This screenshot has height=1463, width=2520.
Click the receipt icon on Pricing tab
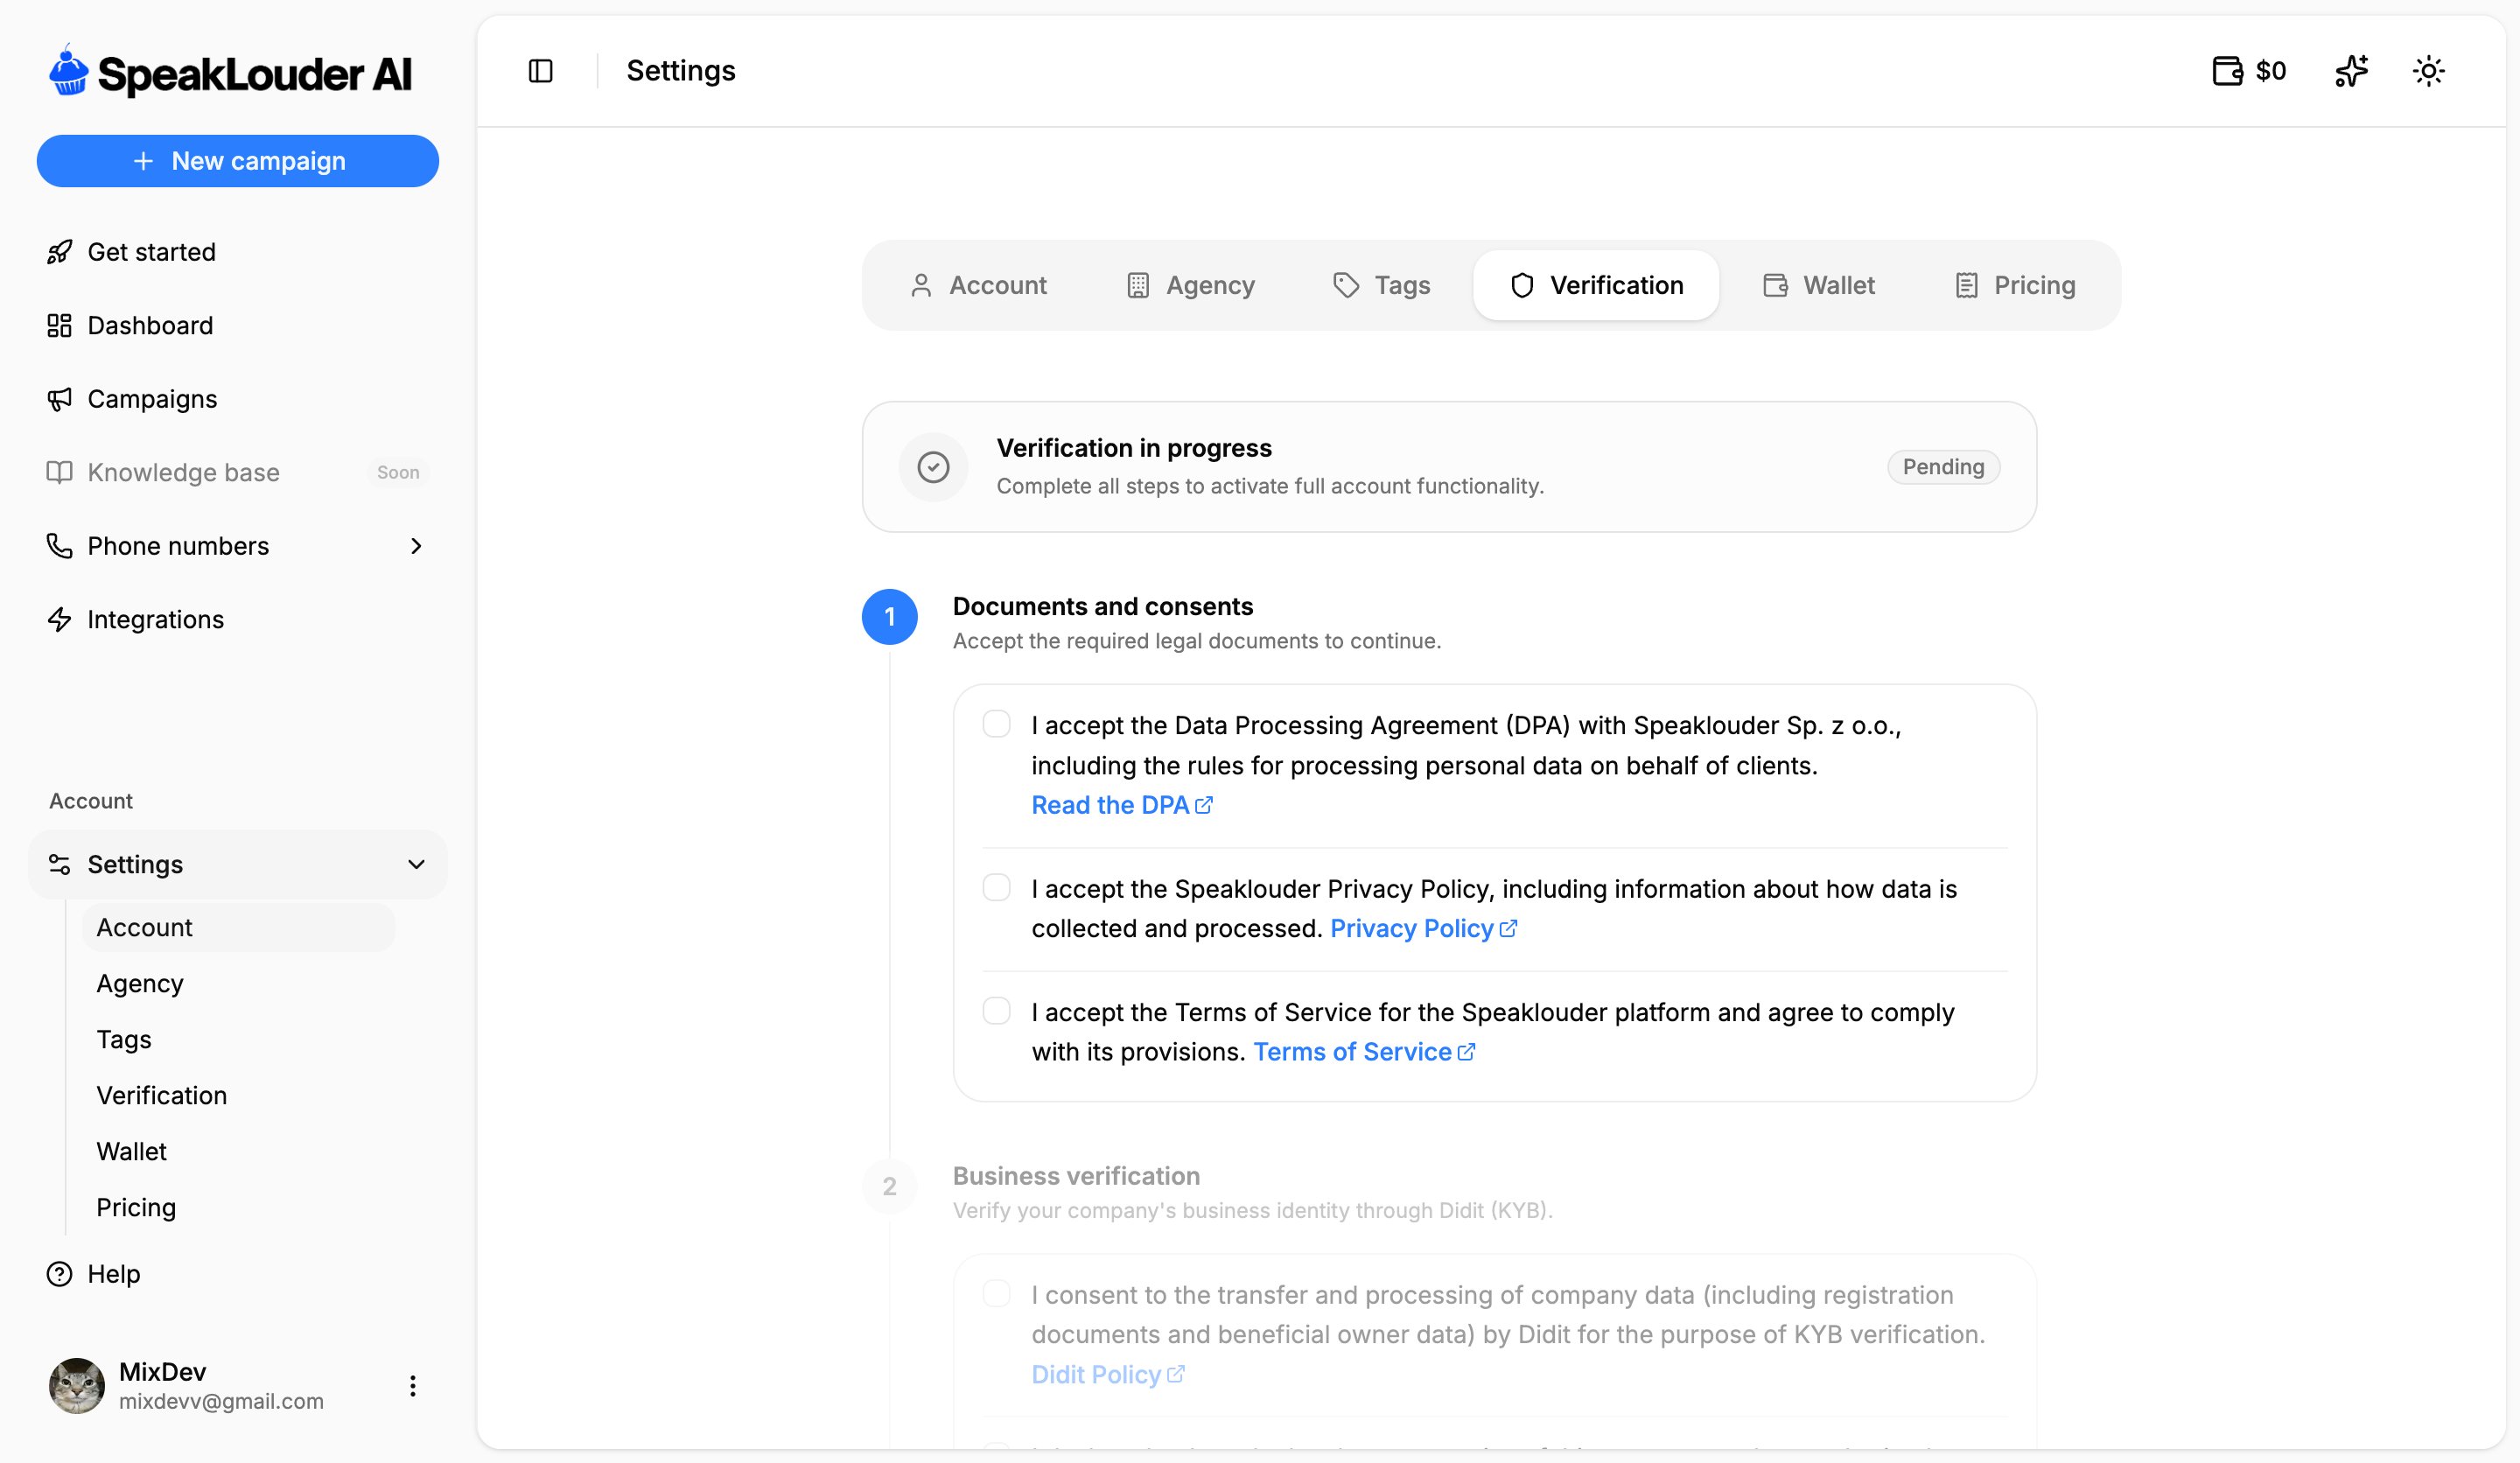[1966, 286]
